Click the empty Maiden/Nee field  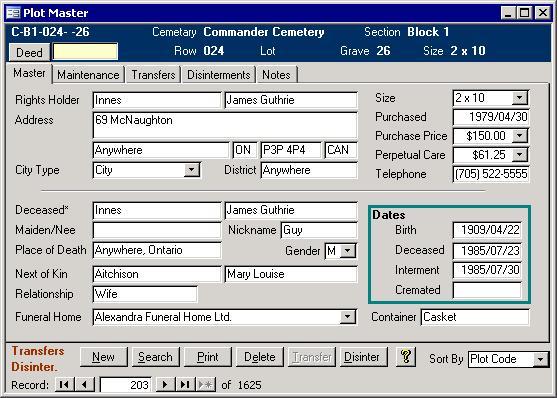[x=157, y=230]
